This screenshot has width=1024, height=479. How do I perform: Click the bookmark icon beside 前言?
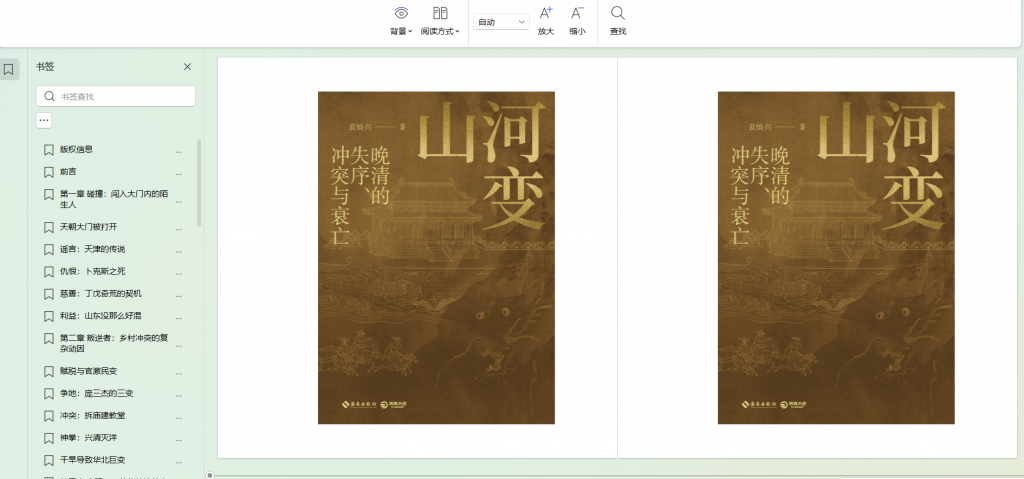click(48, 172)
